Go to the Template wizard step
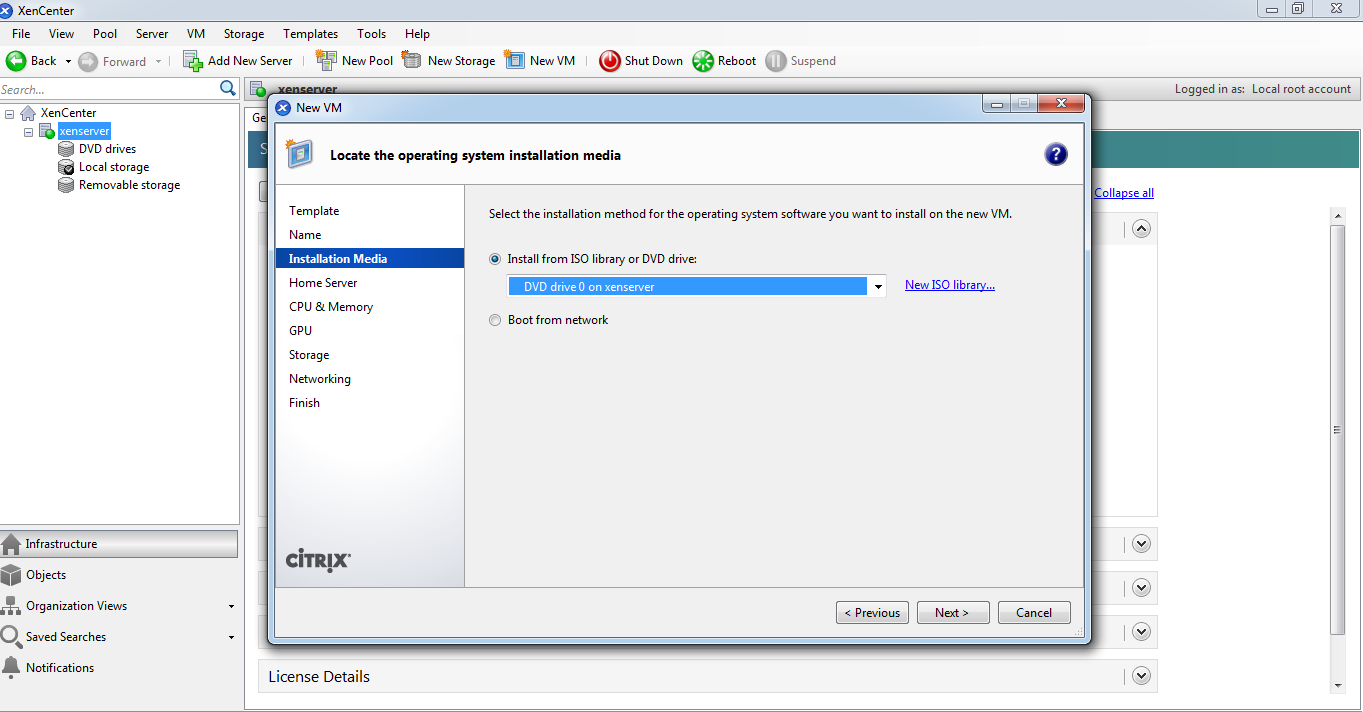The width and height of the screenshot is (1363, 712). coord(314,211)
